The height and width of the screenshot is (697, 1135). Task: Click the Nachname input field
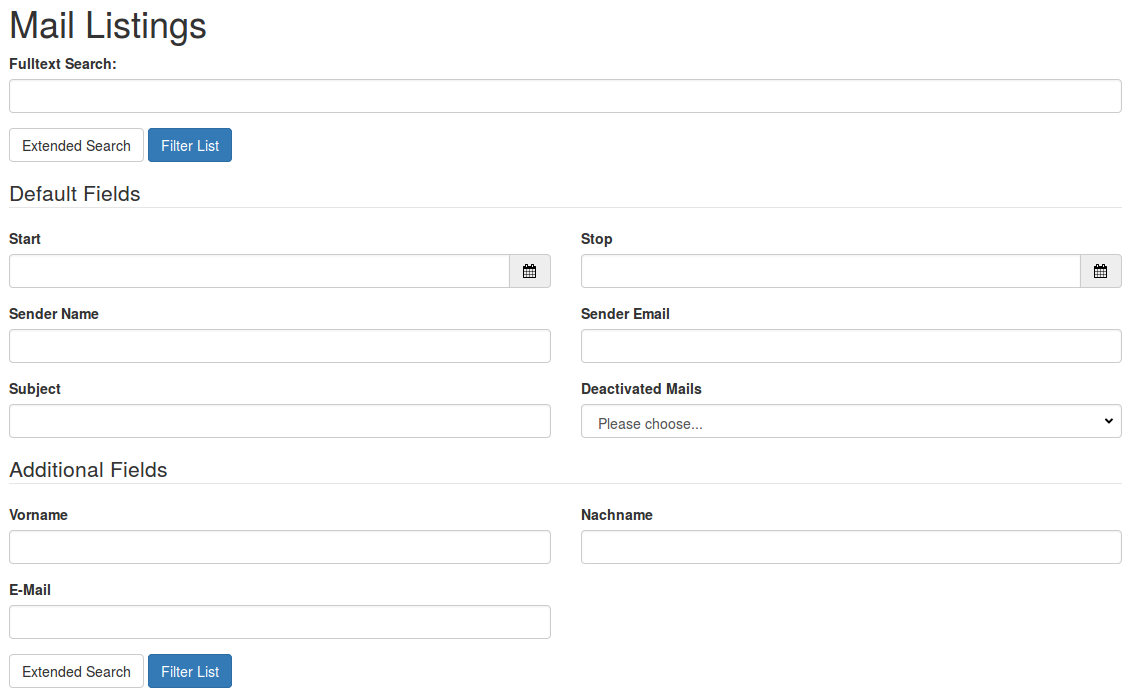[x=850, y=547]
